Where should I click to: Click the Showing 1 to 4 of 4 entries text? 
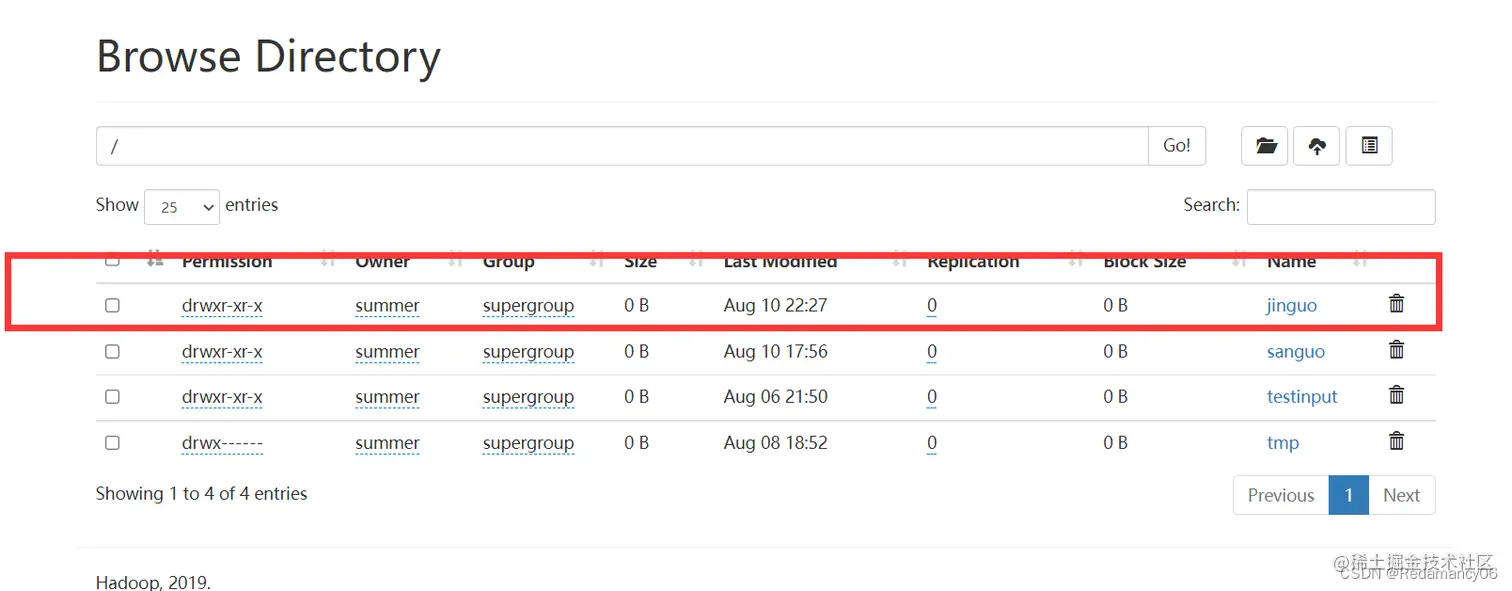point(201,493)
